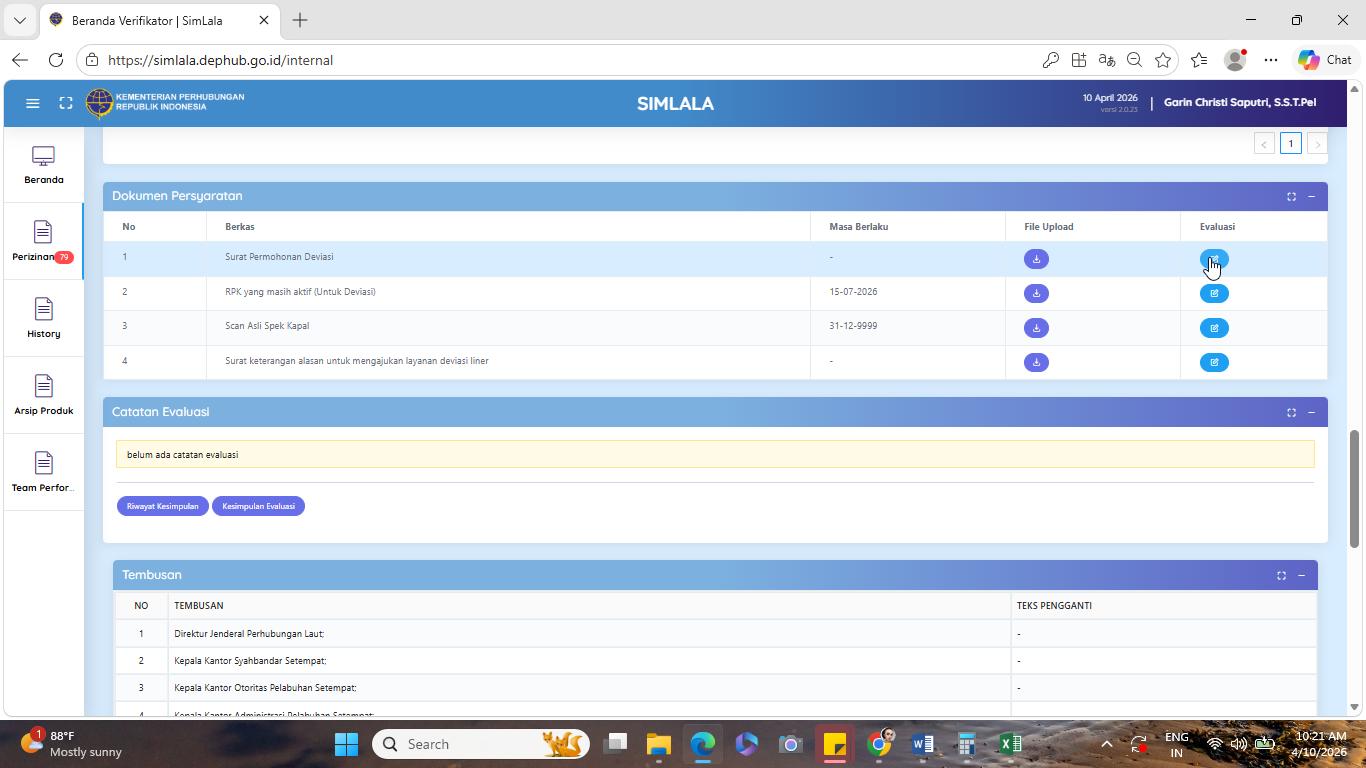This screenshot has height=768, width=1366.
Task: Open the favorites list icon
Action: [1199, 60]
